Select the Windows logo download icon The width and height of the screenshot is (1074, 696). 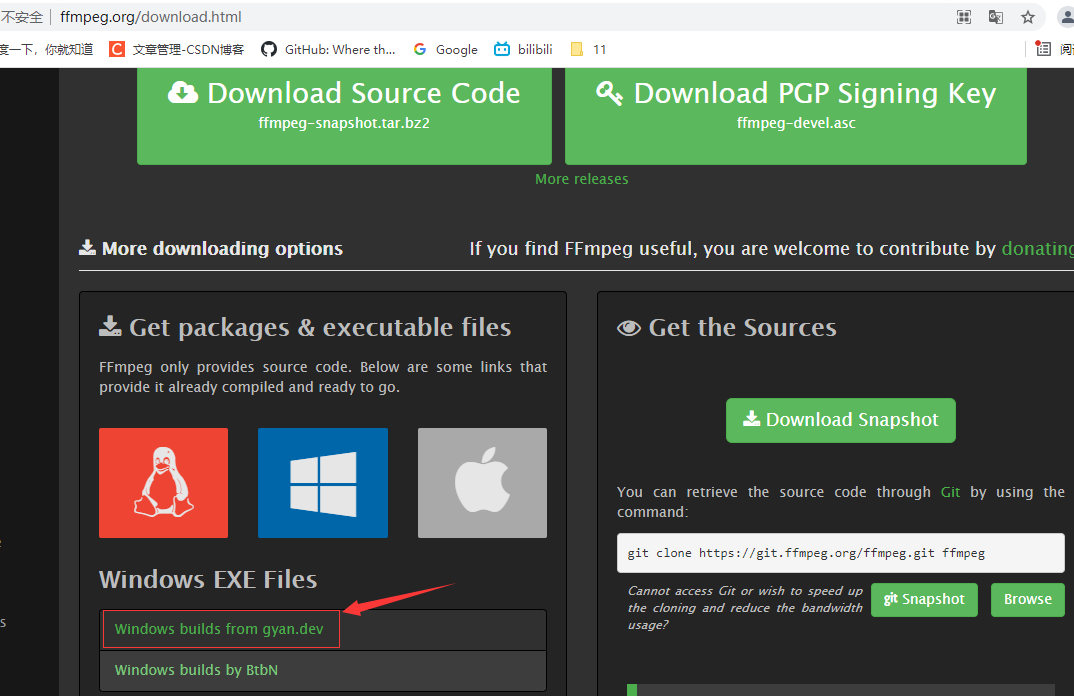[x=322, y=483]
